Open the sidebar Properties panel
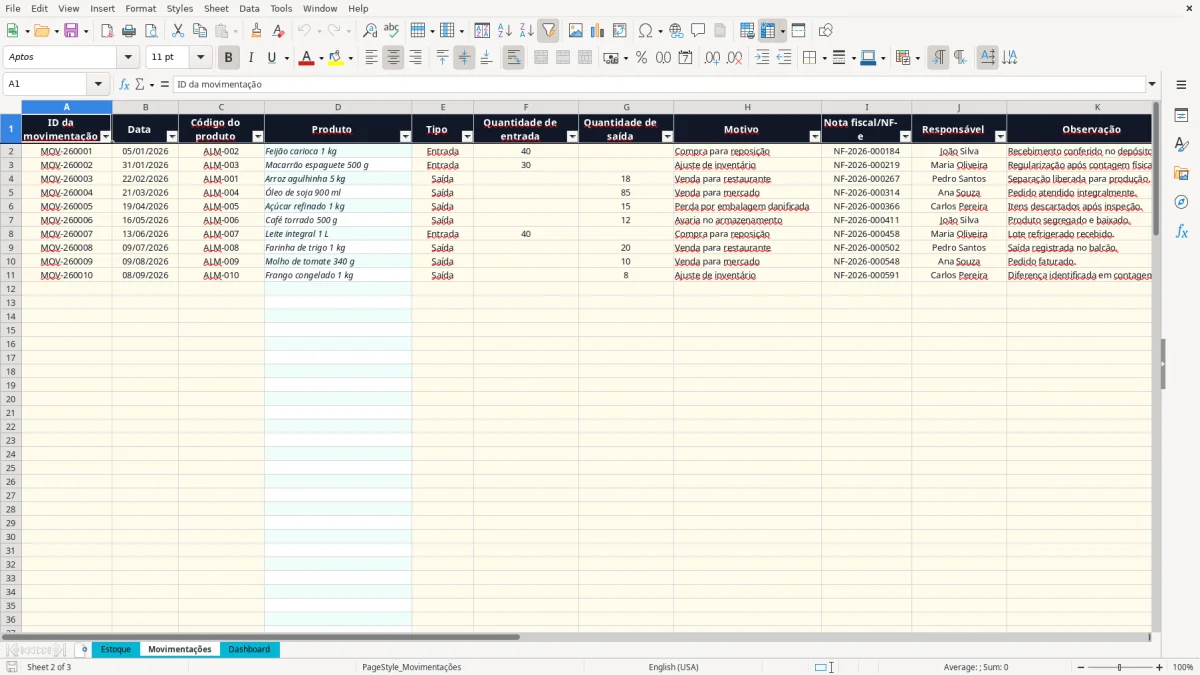The width and height of the screenshot is (1200, 675). (1181, 116)
